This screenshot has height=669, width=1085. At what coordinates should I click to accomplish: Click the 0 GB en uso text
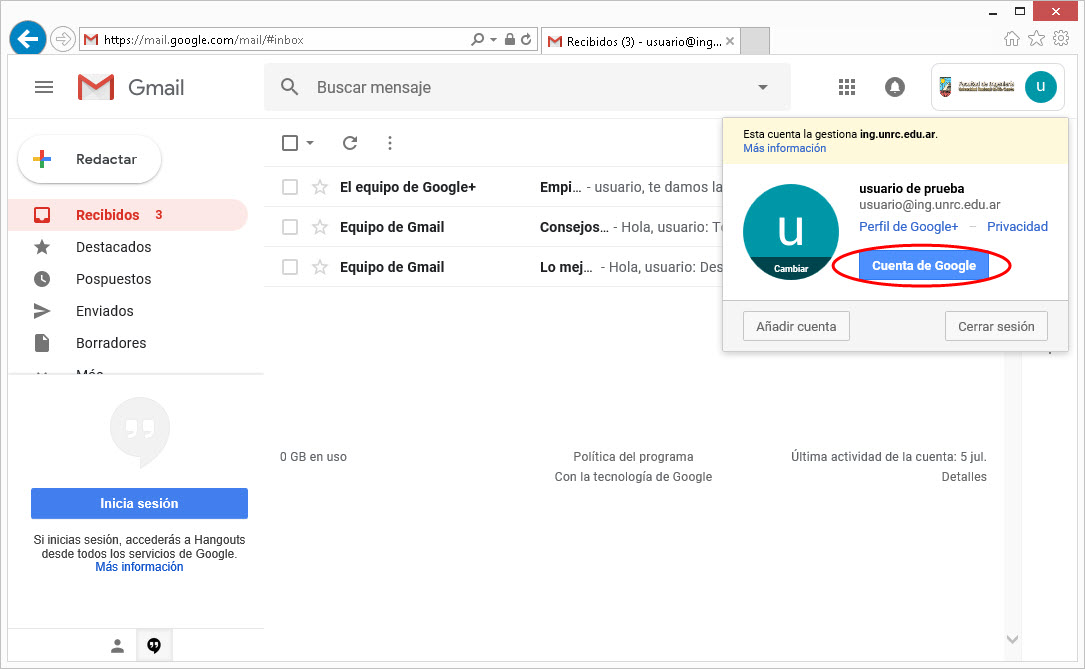tap(313, 457)
